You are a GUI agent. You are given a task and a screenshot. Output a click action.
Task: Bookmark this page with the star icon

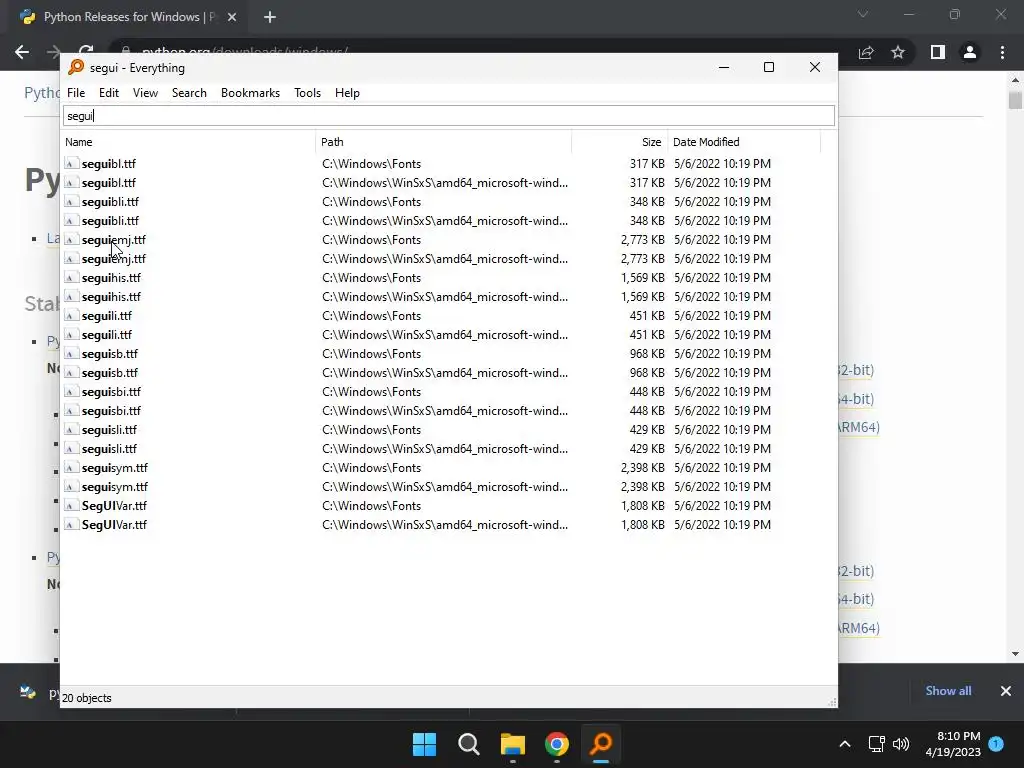[898, 52]
